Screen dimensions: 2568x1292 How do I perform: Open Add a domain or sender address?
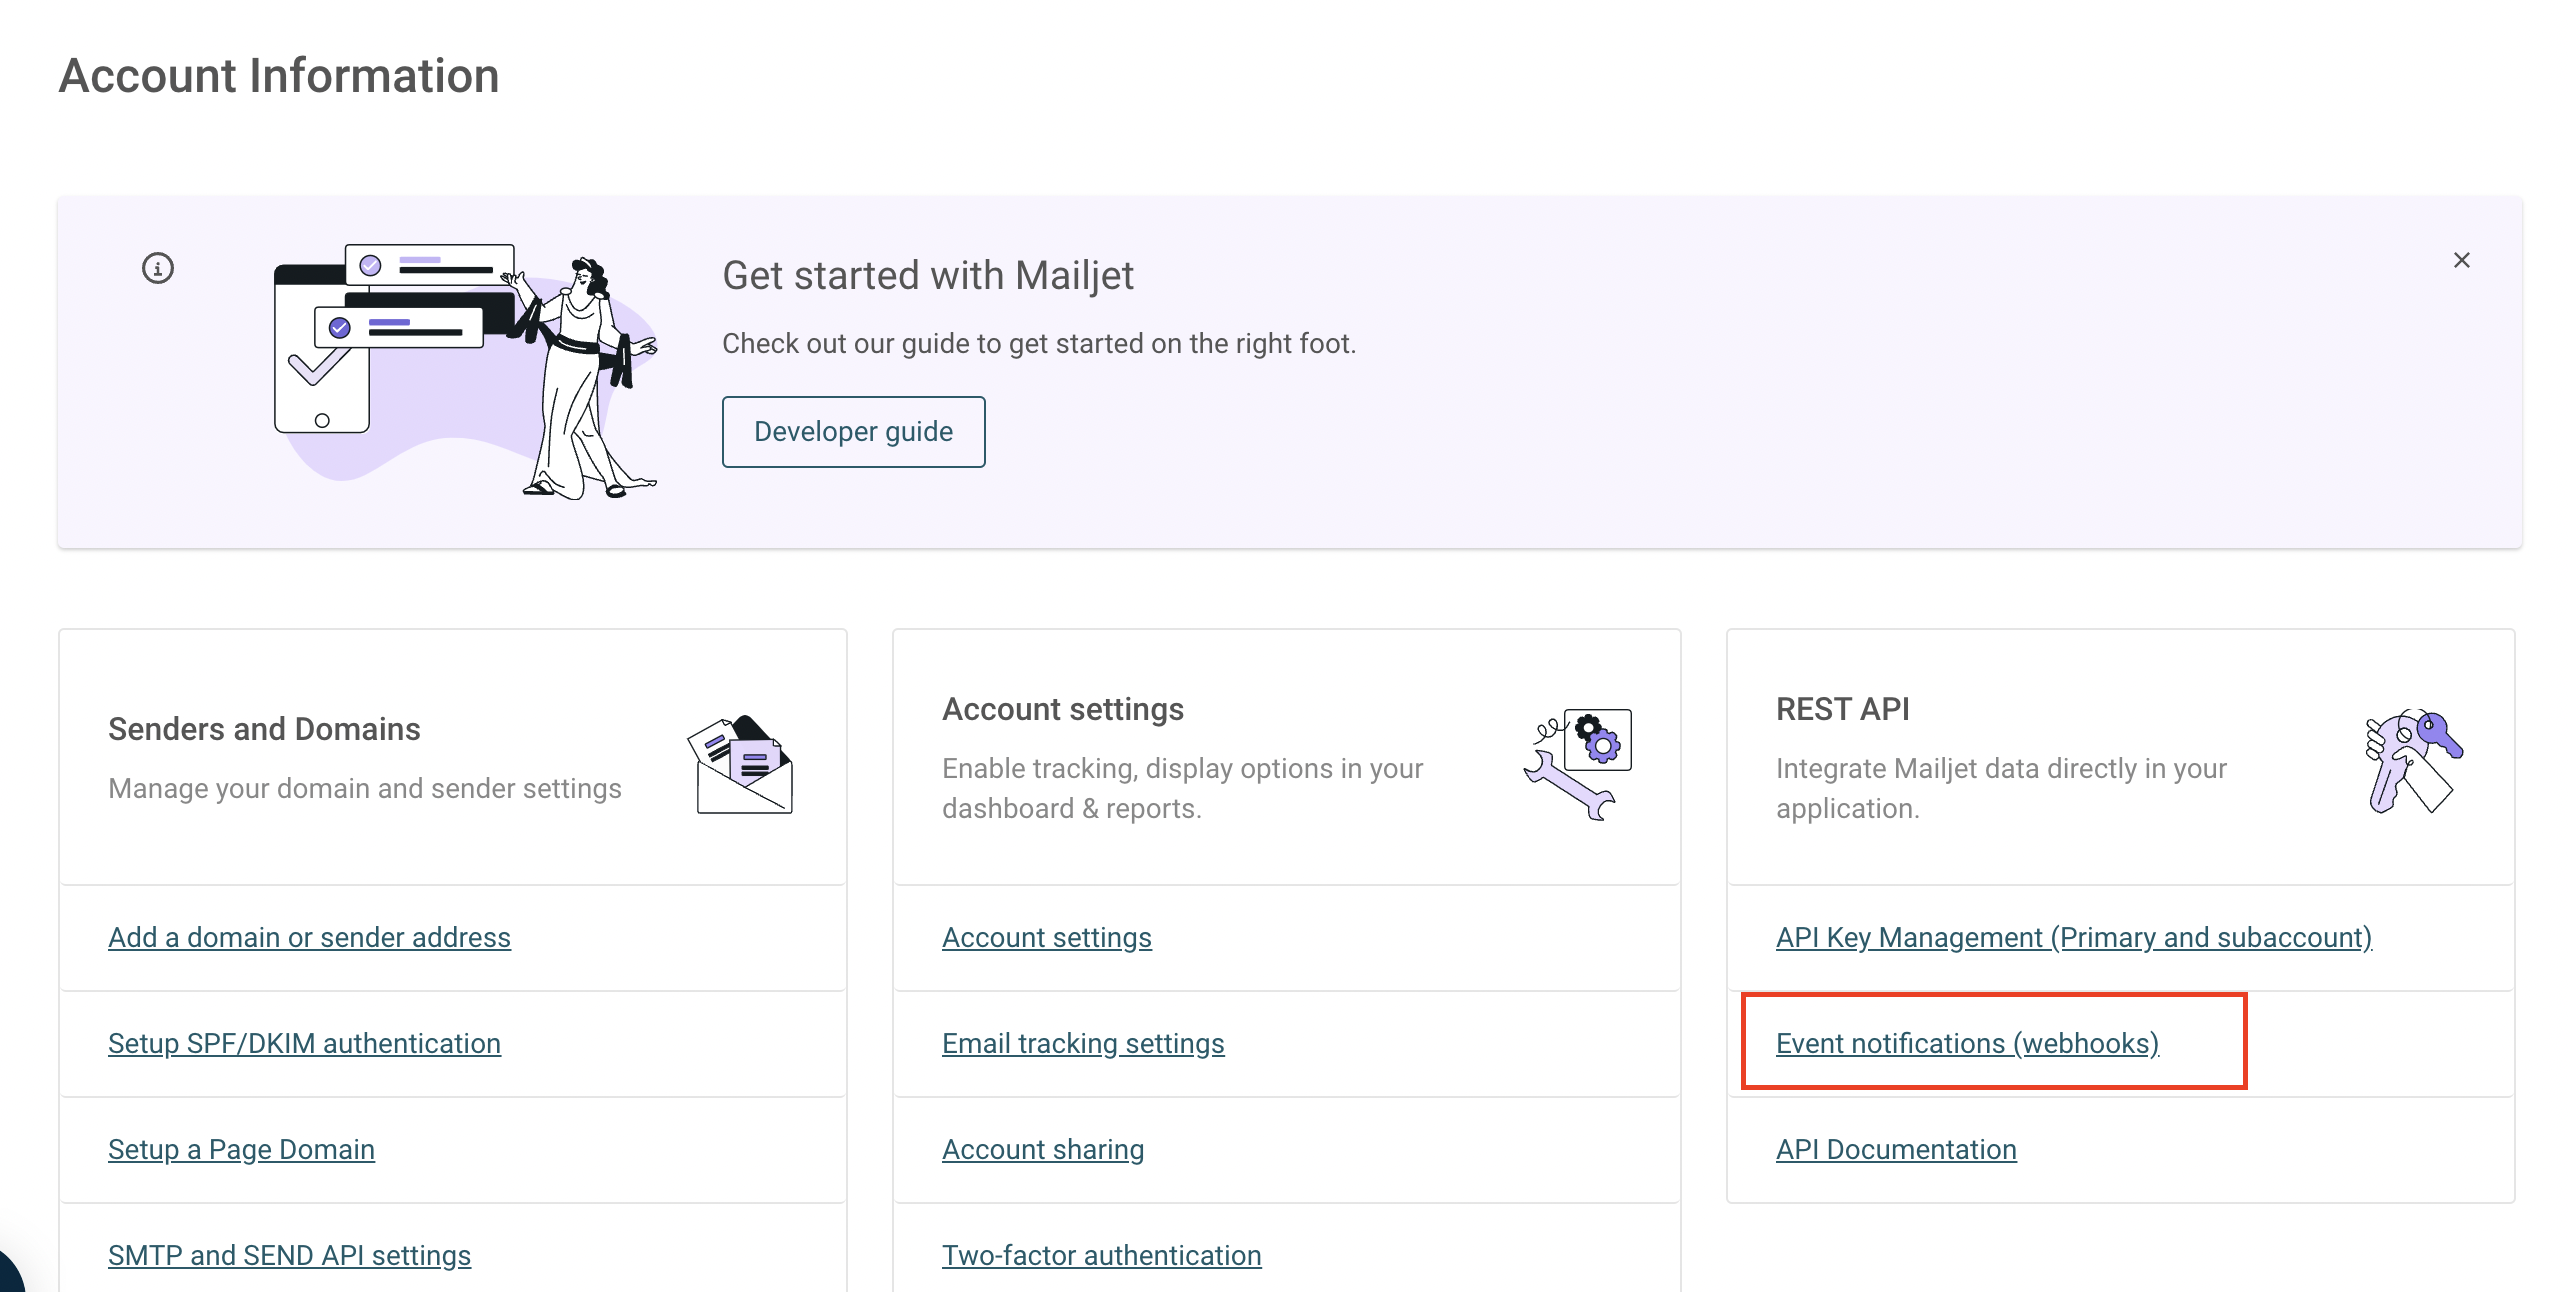tap(309, 938)
